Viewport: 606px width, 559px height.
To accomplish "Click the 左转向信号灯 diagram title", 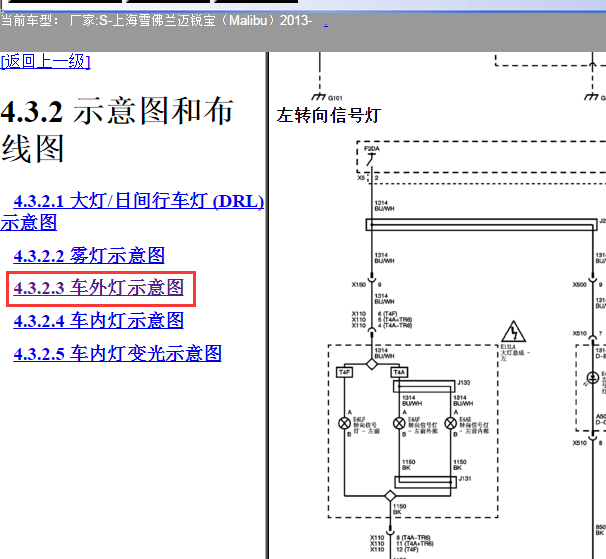I will tap(329, 115).
